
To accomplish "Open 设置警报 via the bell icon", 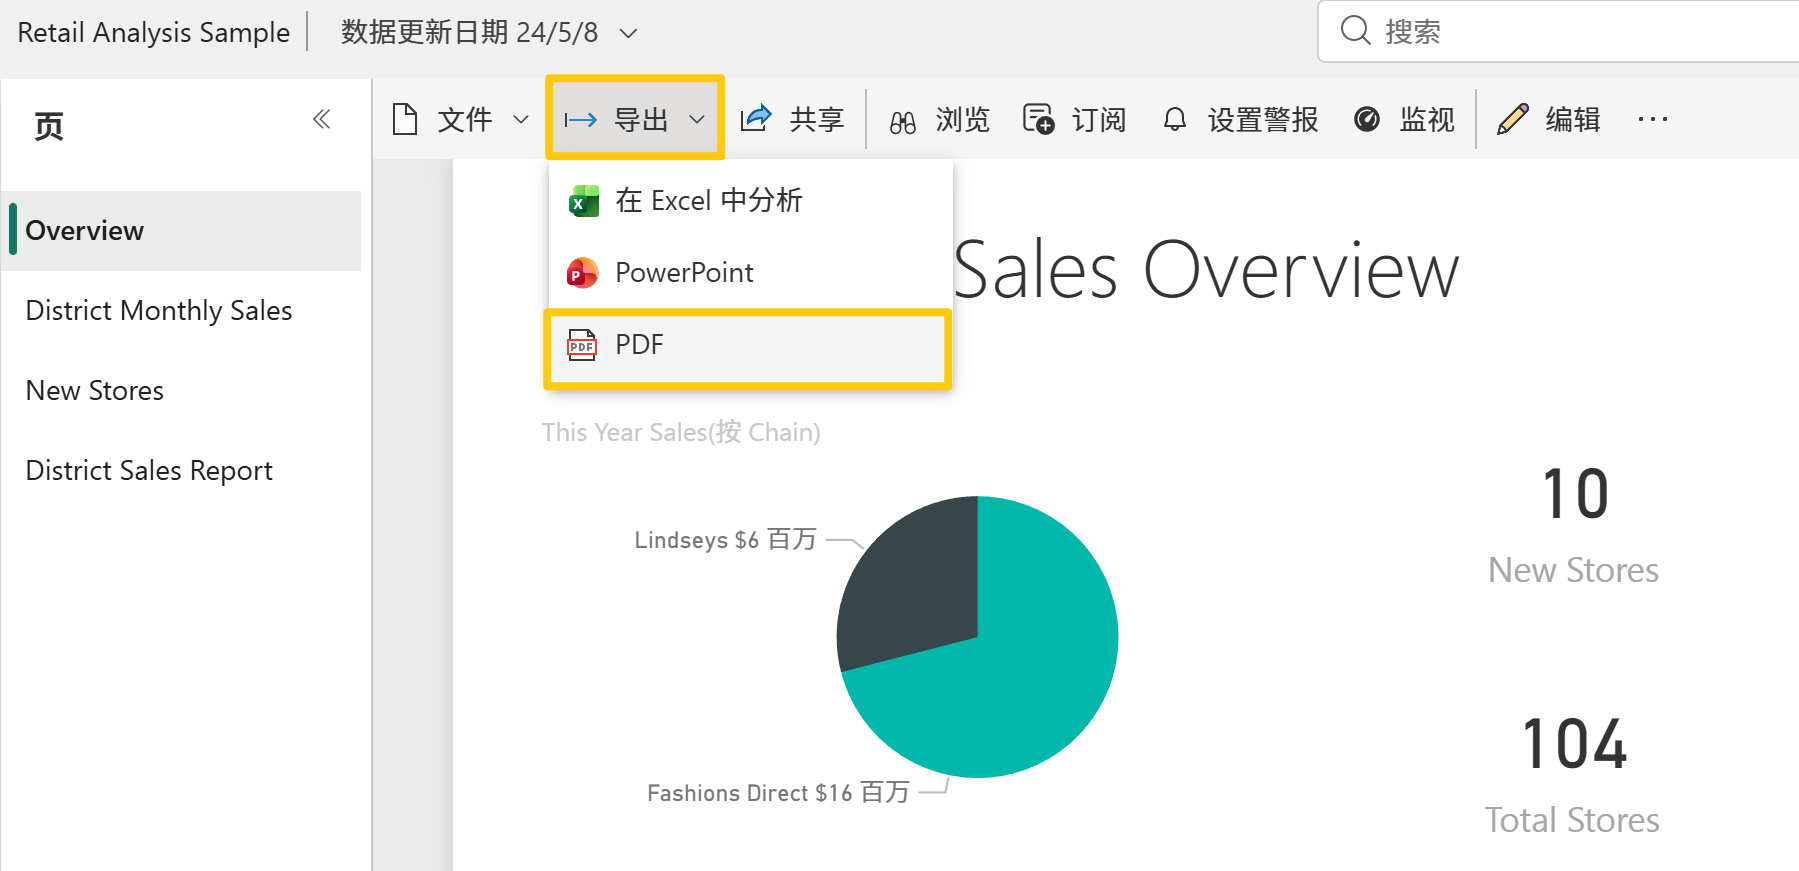I will point(1175,118).
